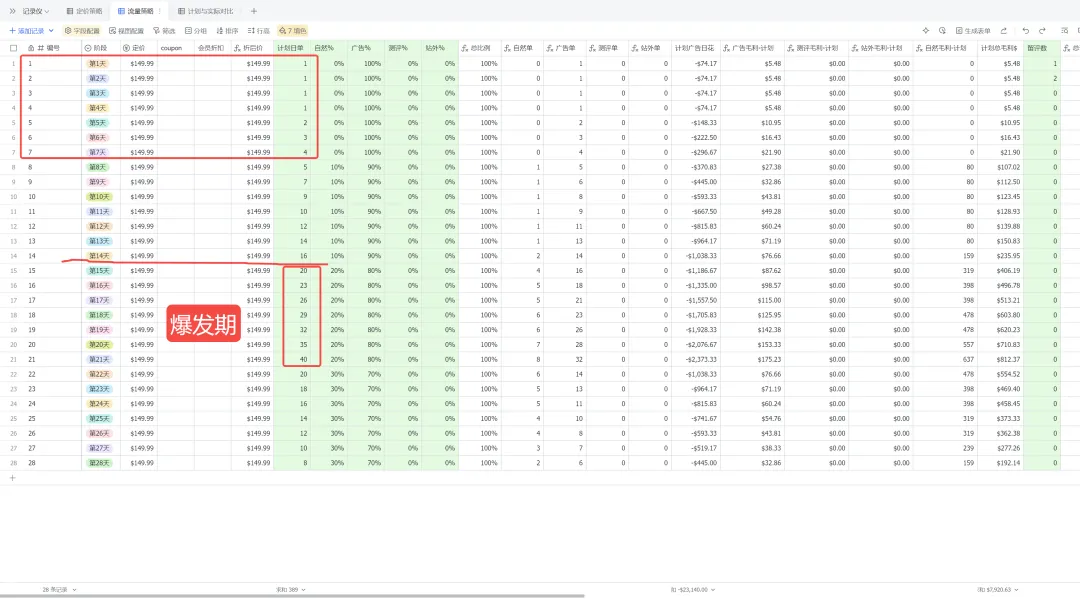Expand dropdown arrow next to 添加记录

tap(51, 31)
